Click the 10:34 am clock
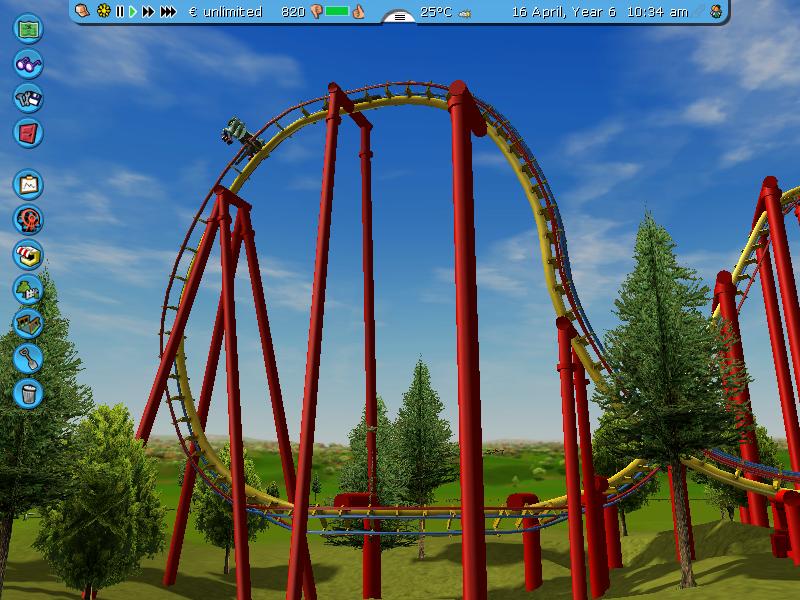Screen dimensions: 800x600 (657, 12)
